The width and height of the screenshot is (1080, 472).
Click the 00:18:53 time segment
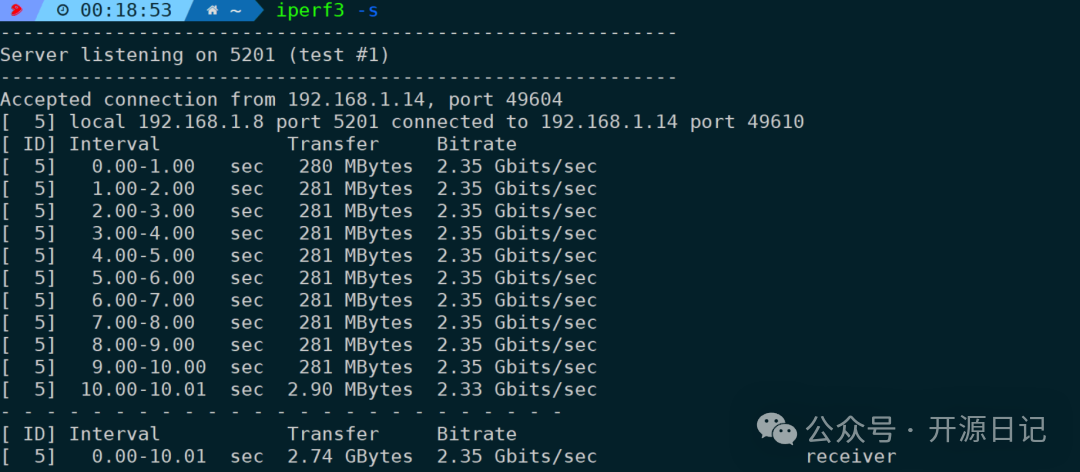[126, 11]
